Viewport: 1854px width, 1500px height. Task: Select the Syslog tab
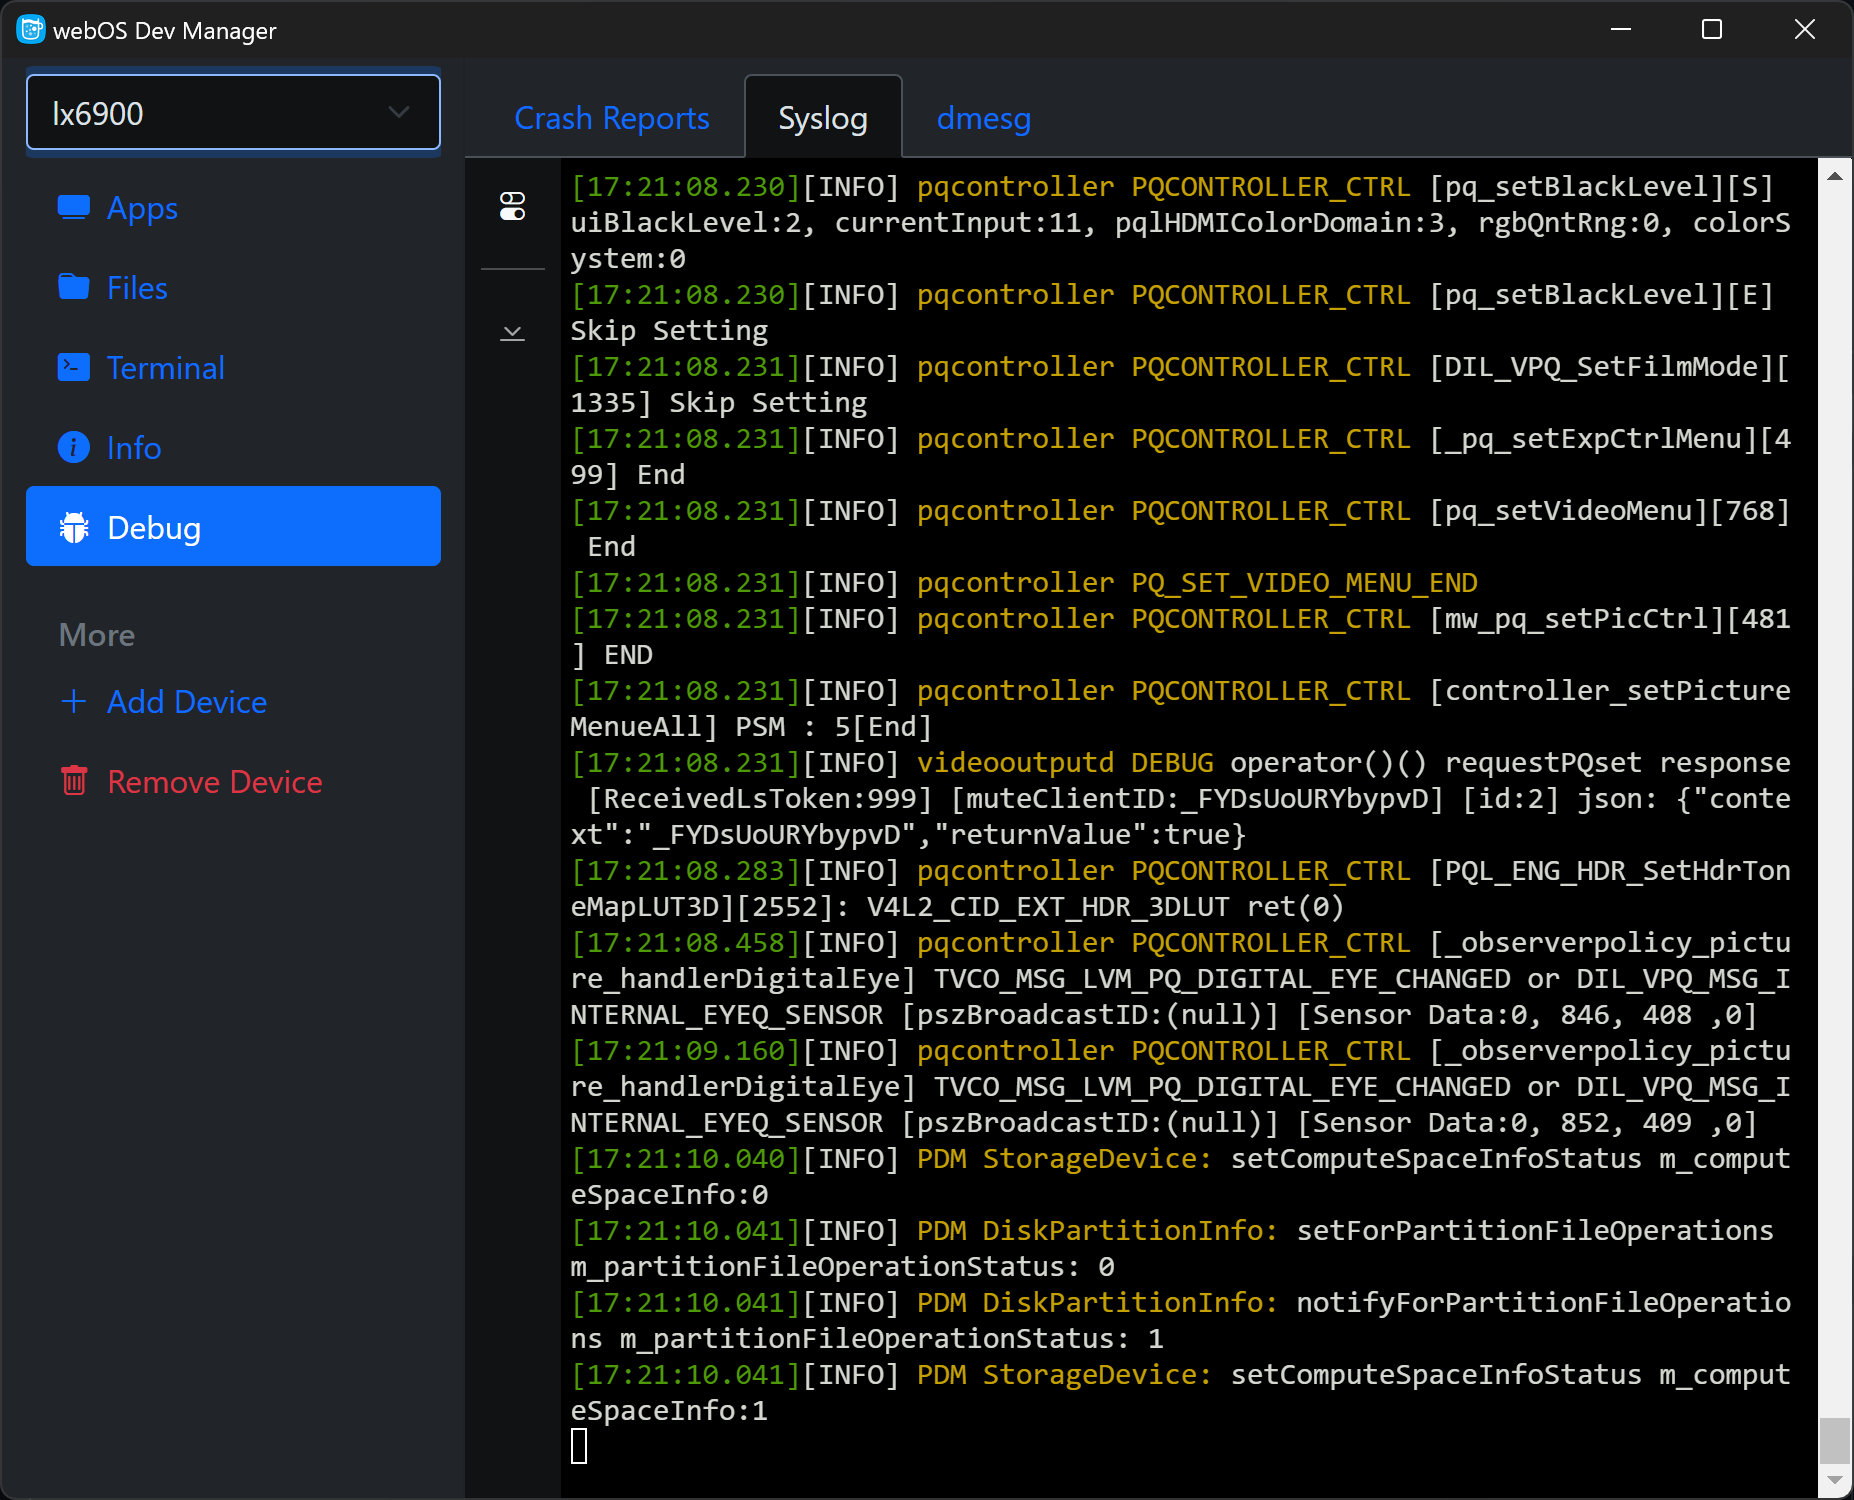click(x=822, y=118)
